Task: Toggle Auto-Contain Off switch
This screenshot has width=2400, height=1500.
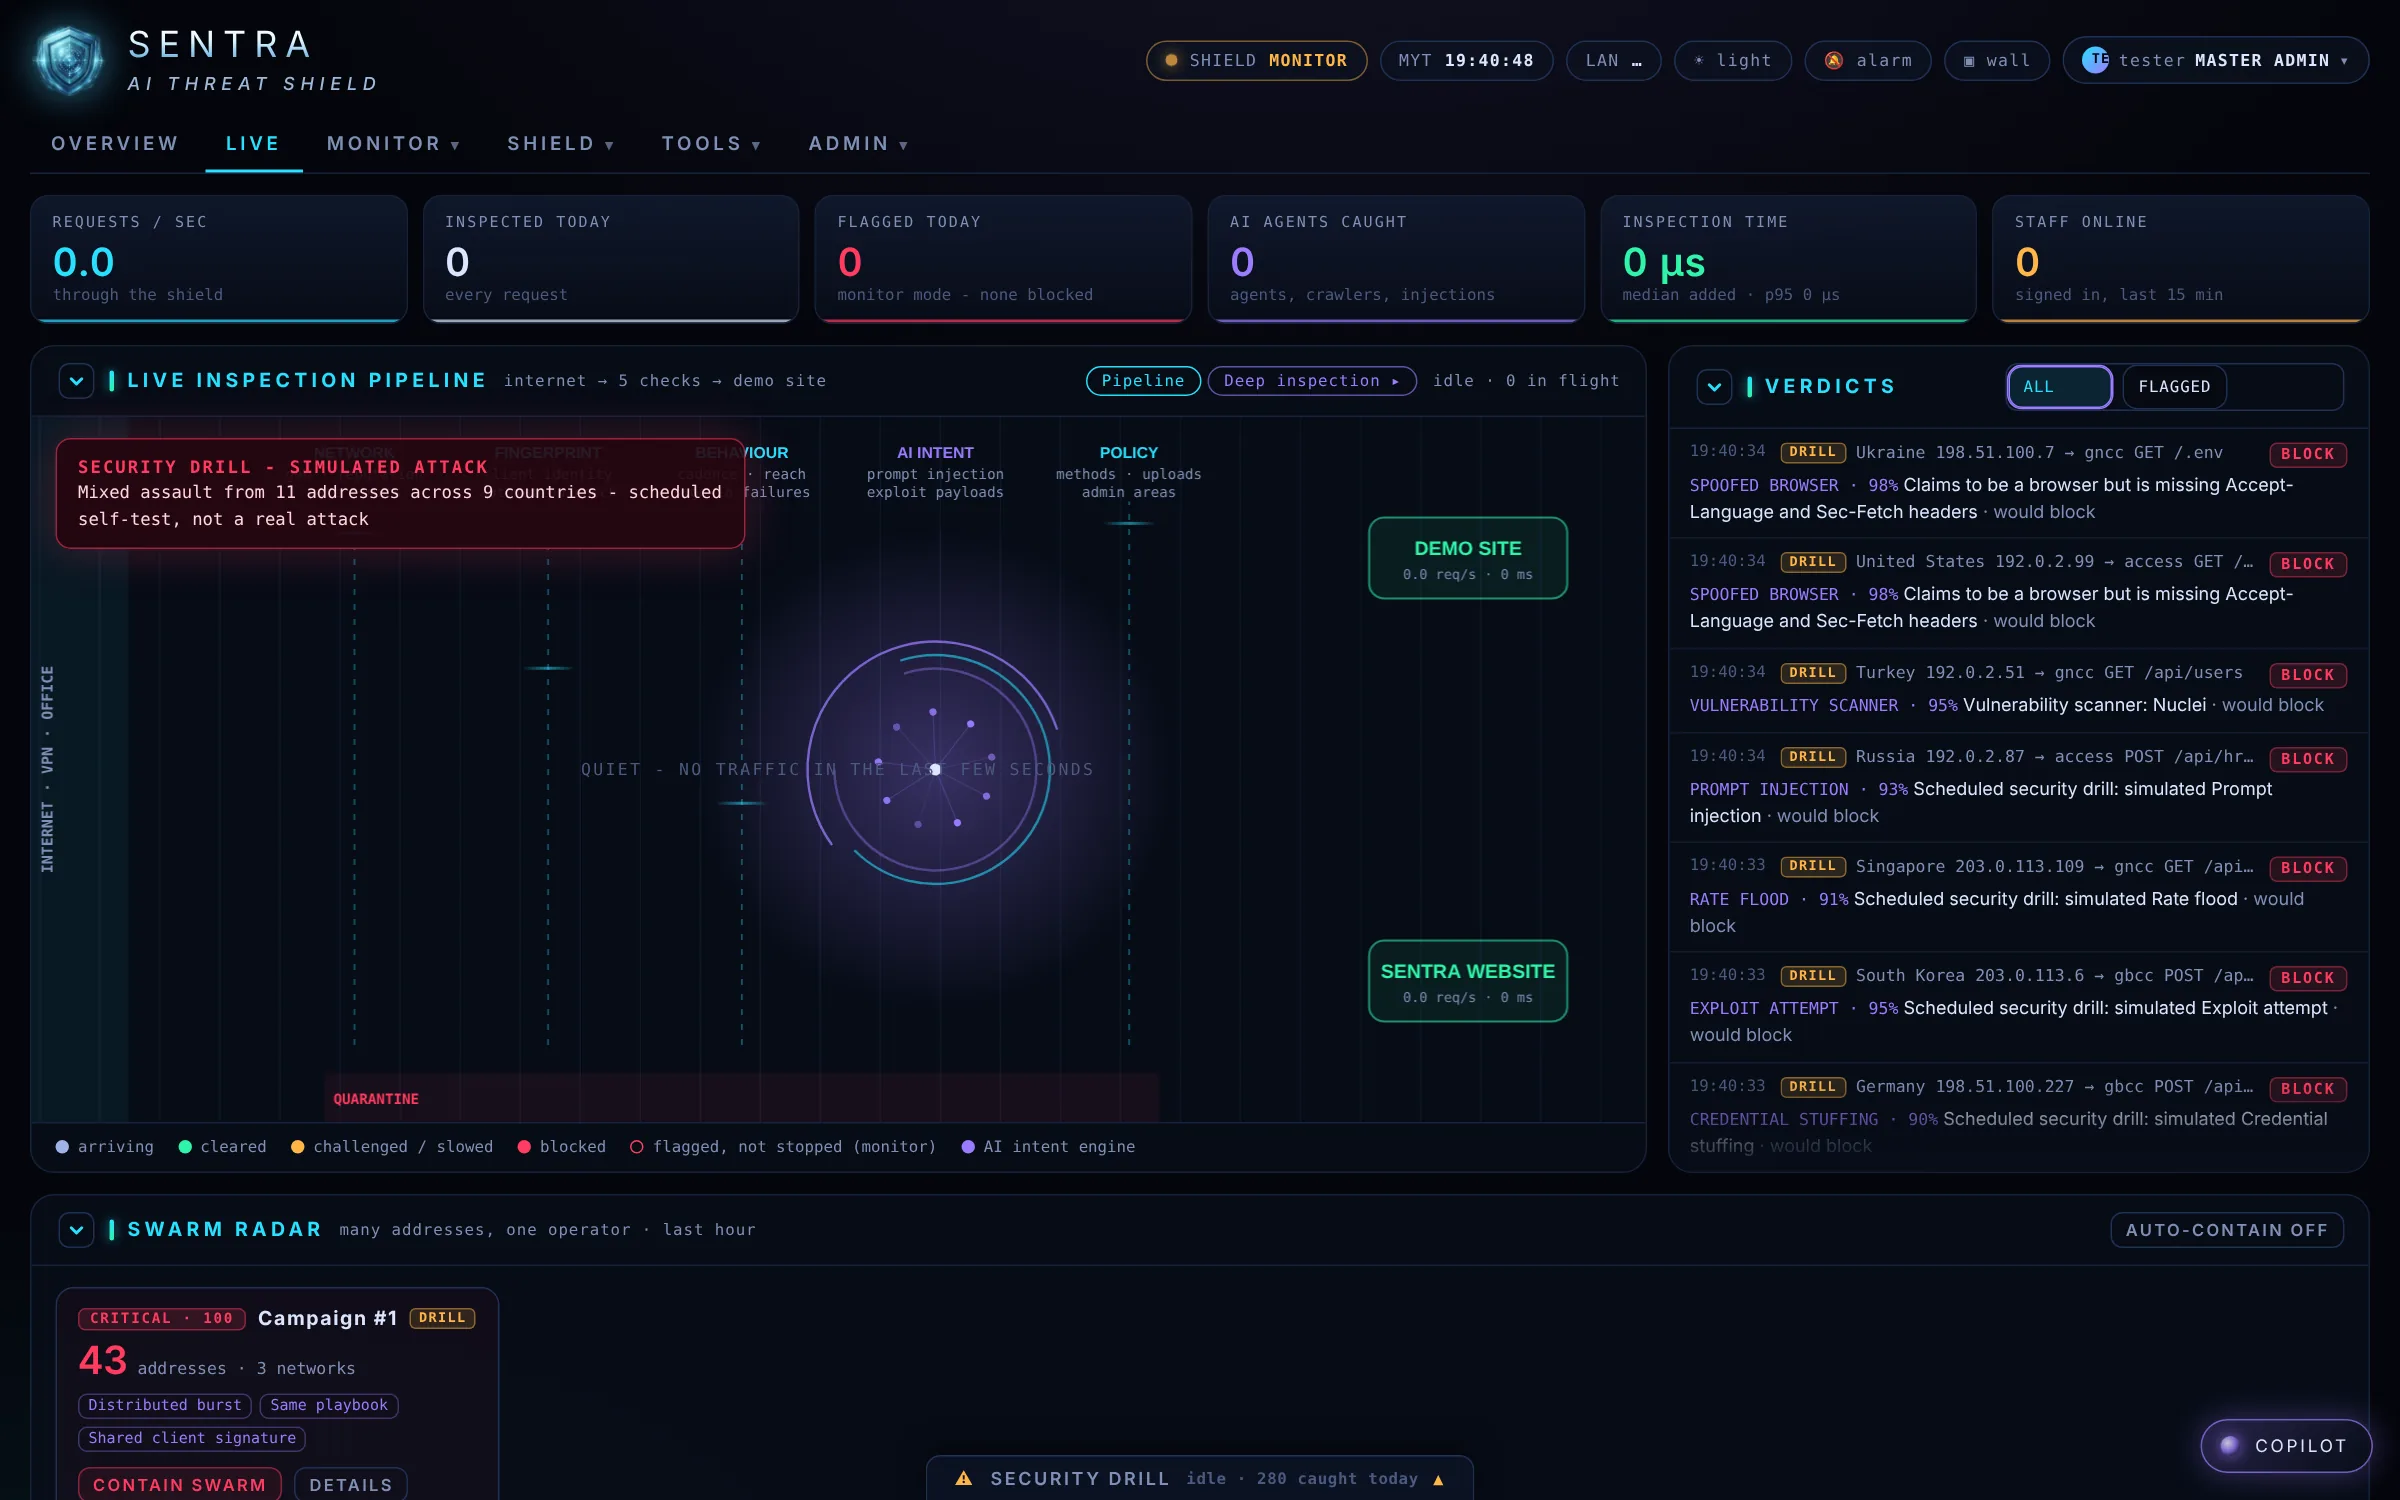Action: tap(2227, 1230)
